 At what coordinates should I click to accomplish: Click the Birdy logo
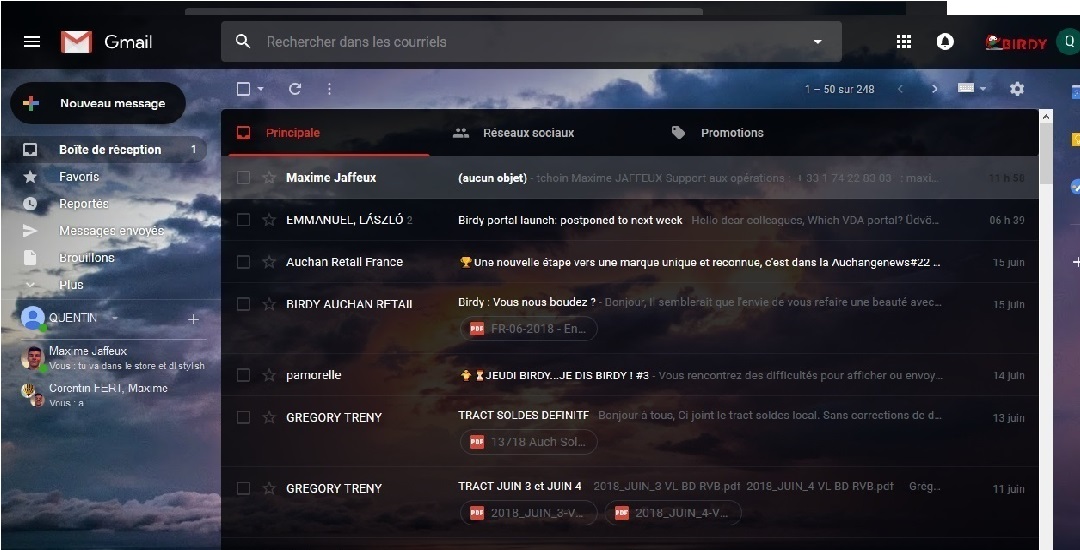point(1016,43)
